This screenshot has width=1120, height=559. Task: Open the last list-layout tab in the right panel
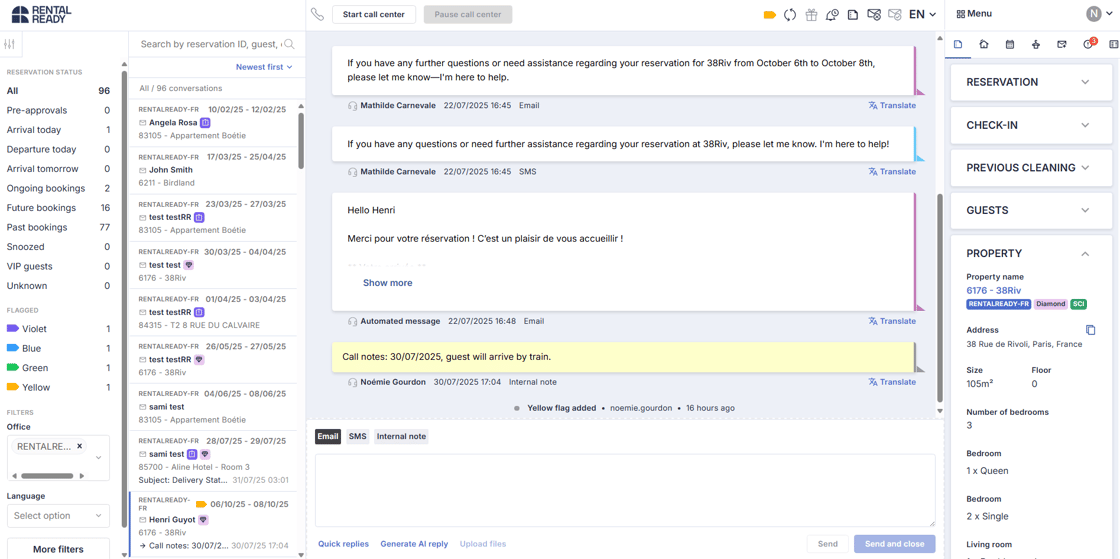pyautogui.click(x=1114, y=44)
